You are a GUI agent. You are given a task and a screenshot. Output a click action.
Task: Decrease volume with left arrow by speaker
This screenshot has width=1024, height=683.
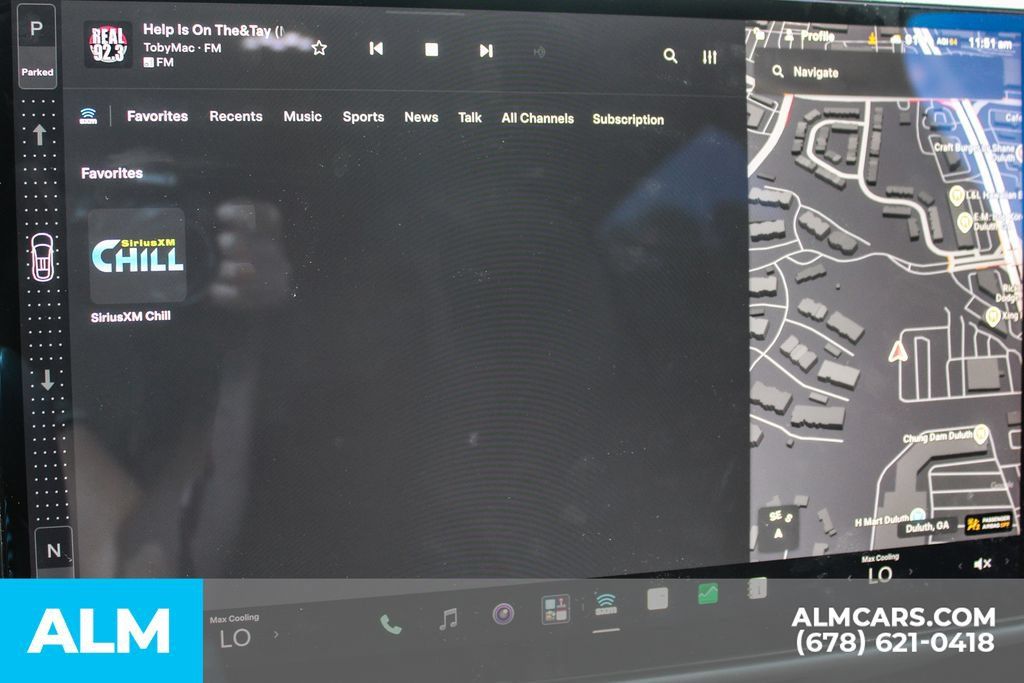point(960,565)
